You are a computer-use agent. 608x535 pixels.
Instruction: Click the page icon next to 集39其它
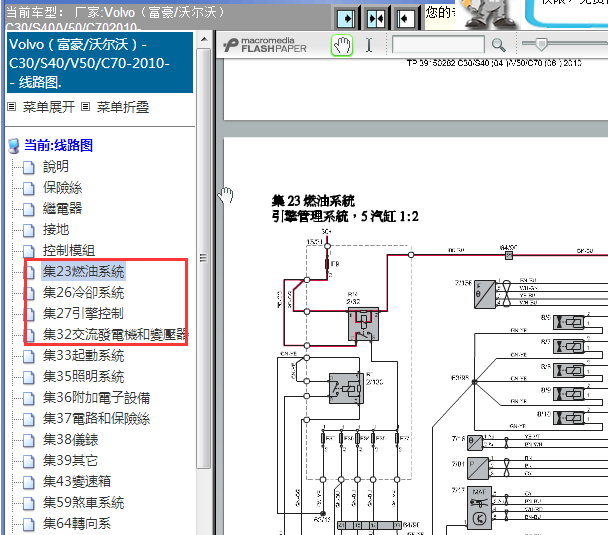[x=28, y=461]
